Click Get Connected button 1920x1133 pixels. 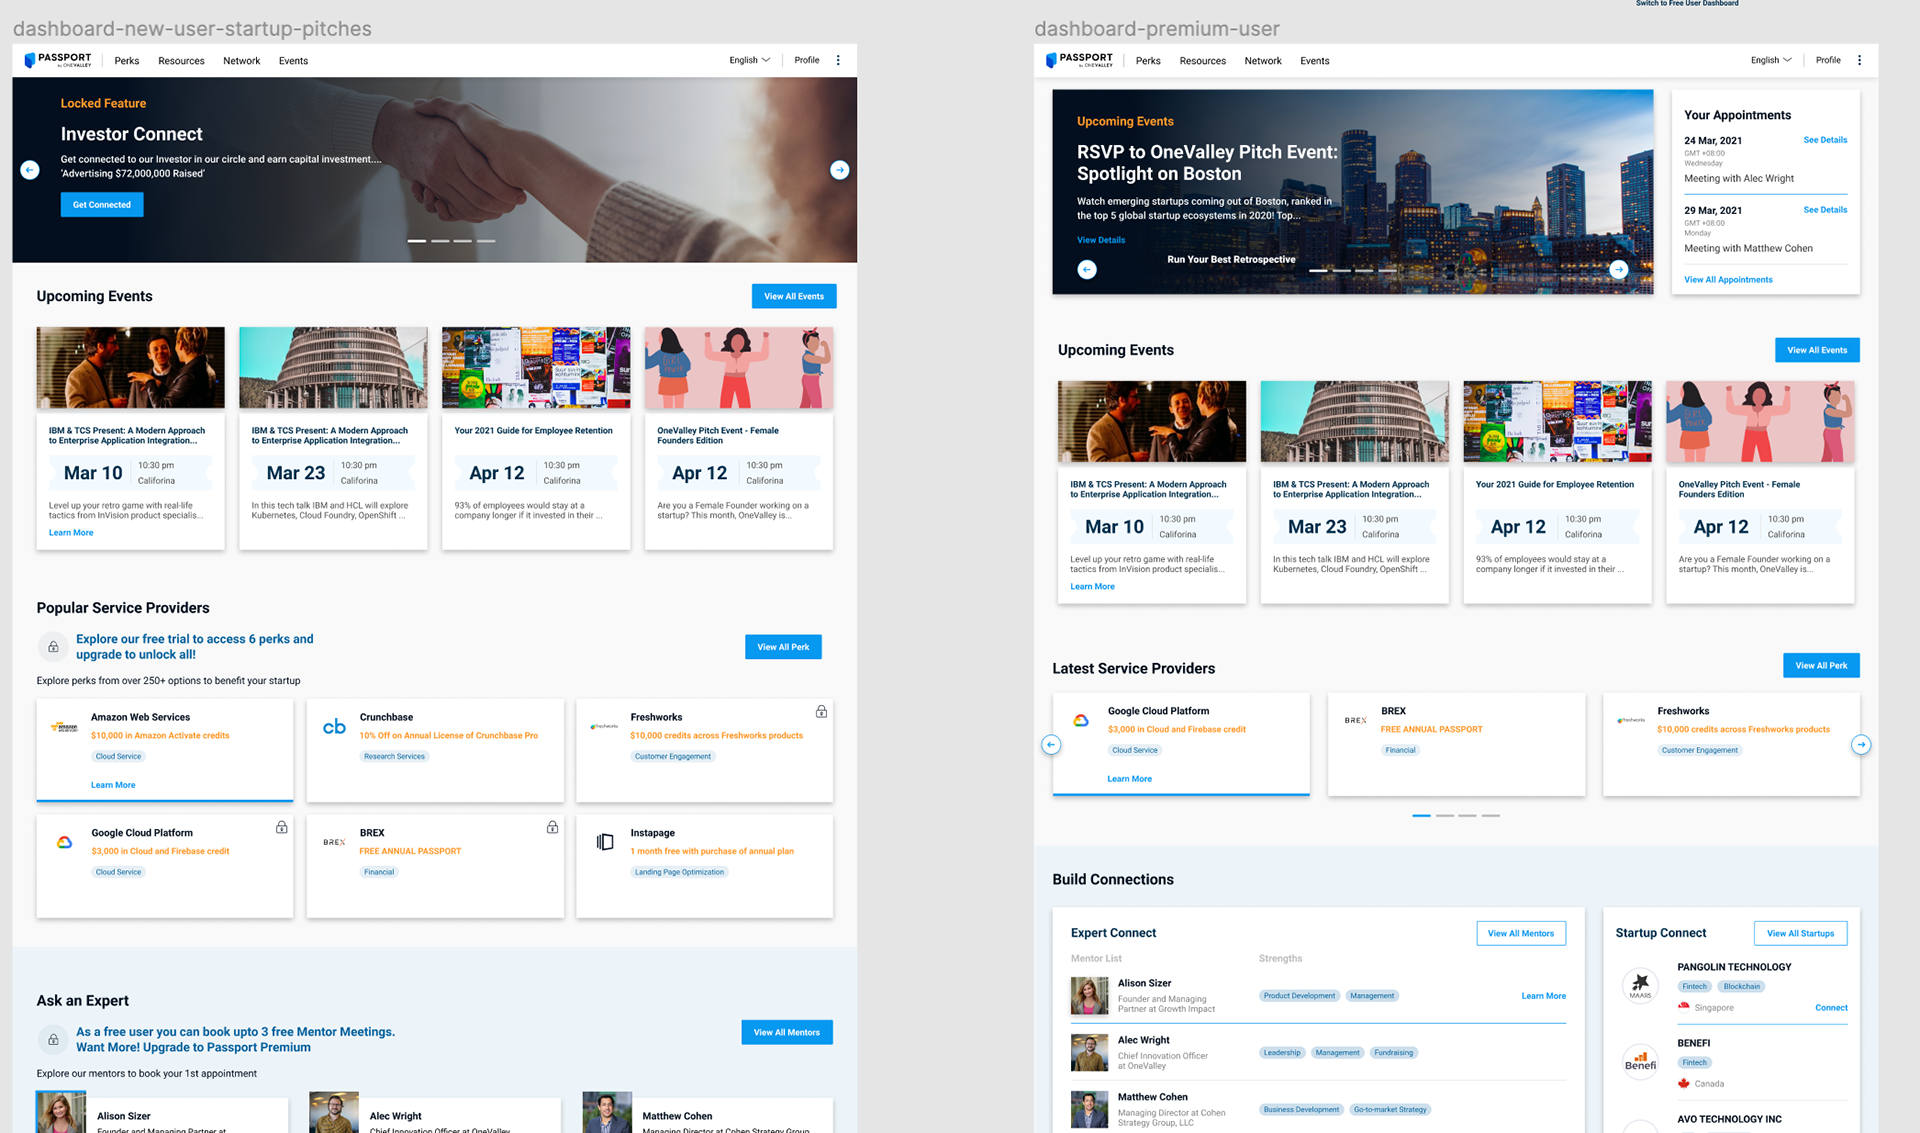[102, 205]
